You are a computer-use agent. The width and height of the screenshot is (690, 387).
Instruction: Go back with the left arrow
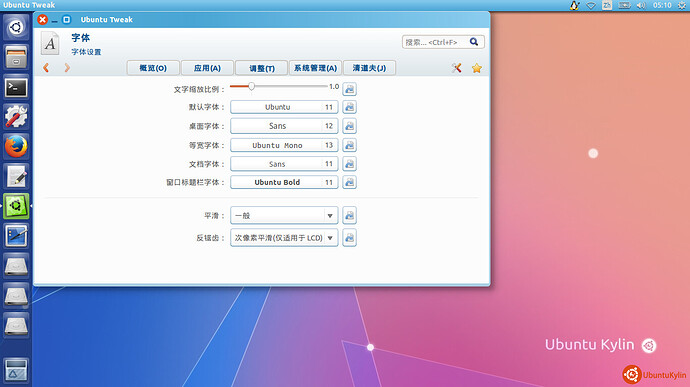pos(46,68)
